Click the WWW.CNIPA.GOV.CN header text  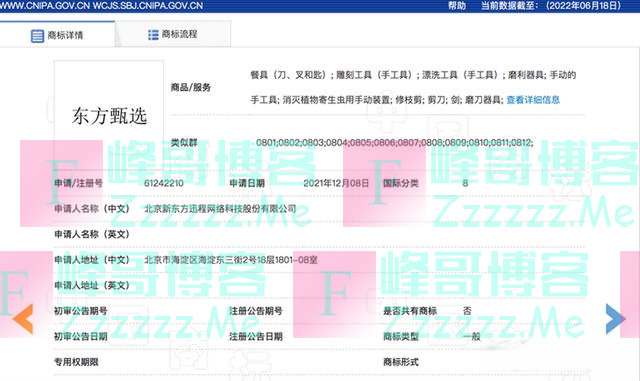(44, 6)
